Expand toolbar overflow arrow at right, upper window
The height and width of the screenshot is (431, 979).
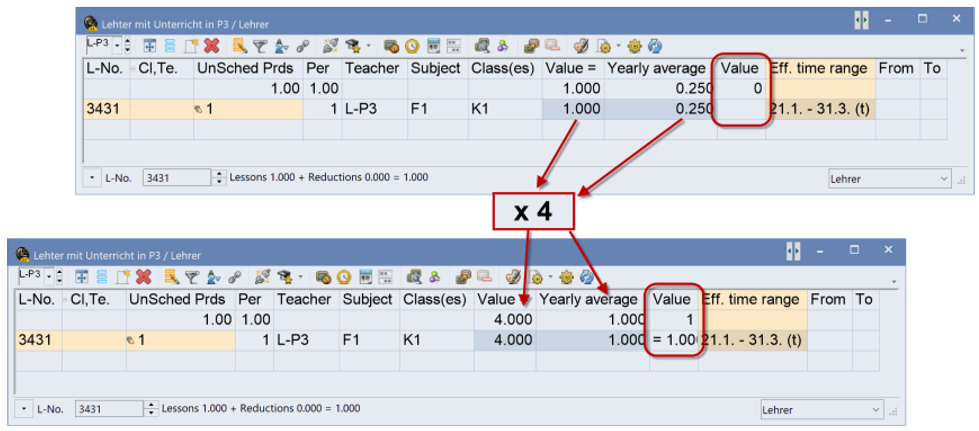point(963,49)
